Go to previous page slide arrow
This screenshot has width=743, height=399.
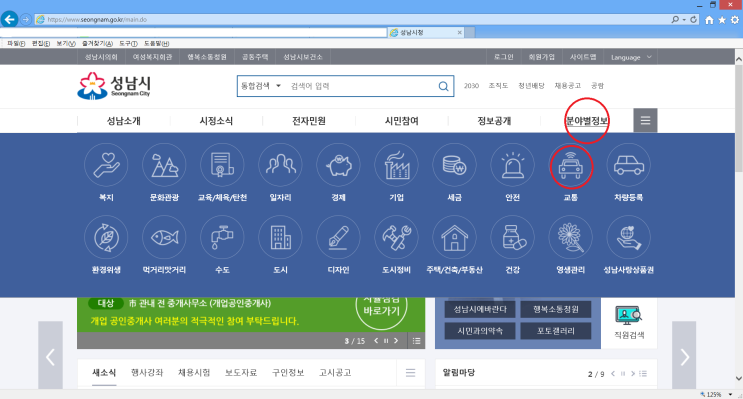pyautogui.click(x=50, y=356)
